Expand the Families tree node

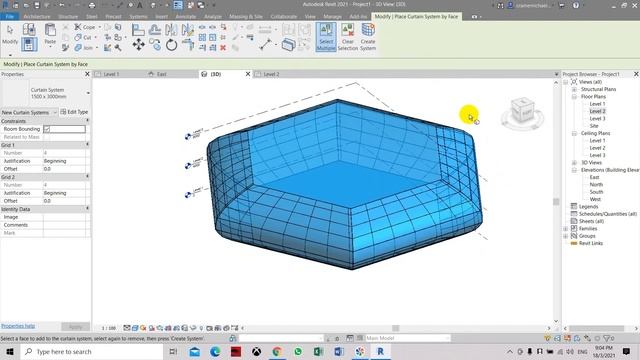tap(566, 229)
